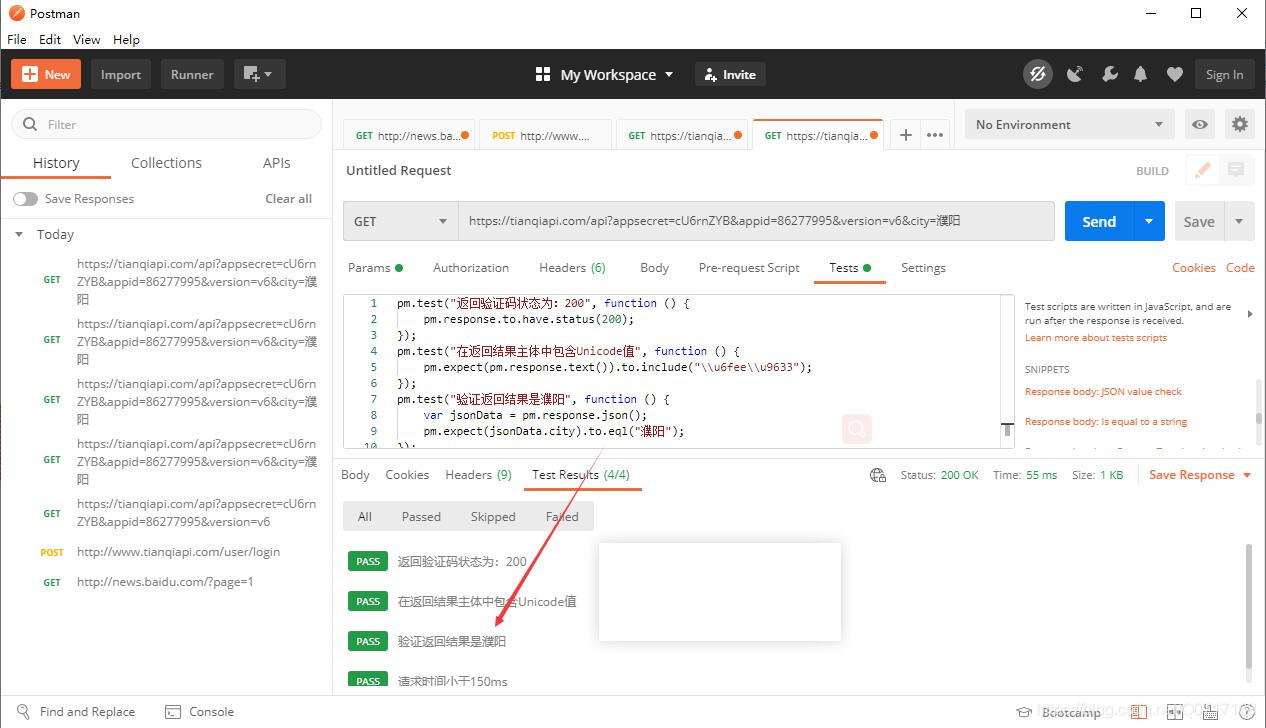
Task: Open the Send button dropdown arrow
Action: [1149, 221]
